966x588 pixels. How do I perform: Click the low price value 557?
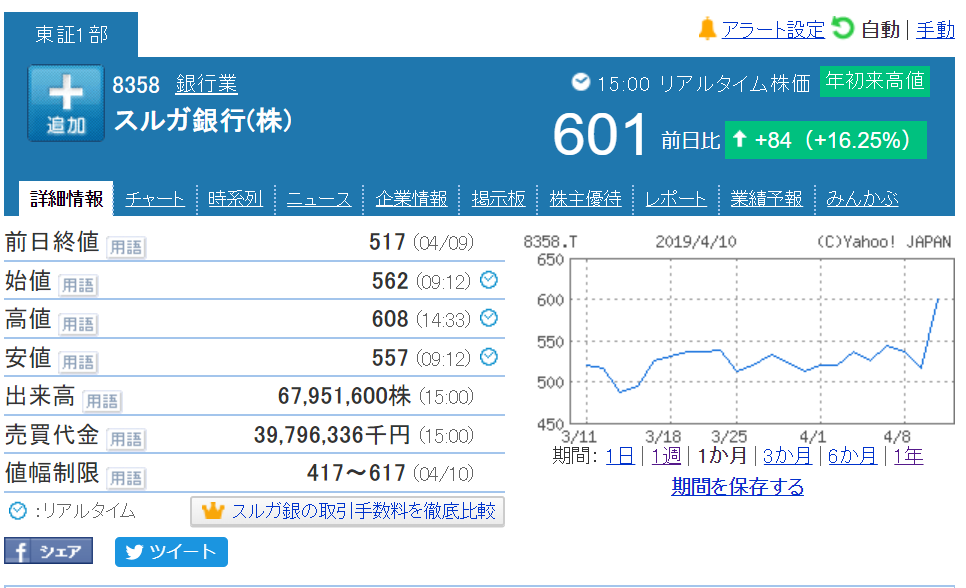coord(389,357)
